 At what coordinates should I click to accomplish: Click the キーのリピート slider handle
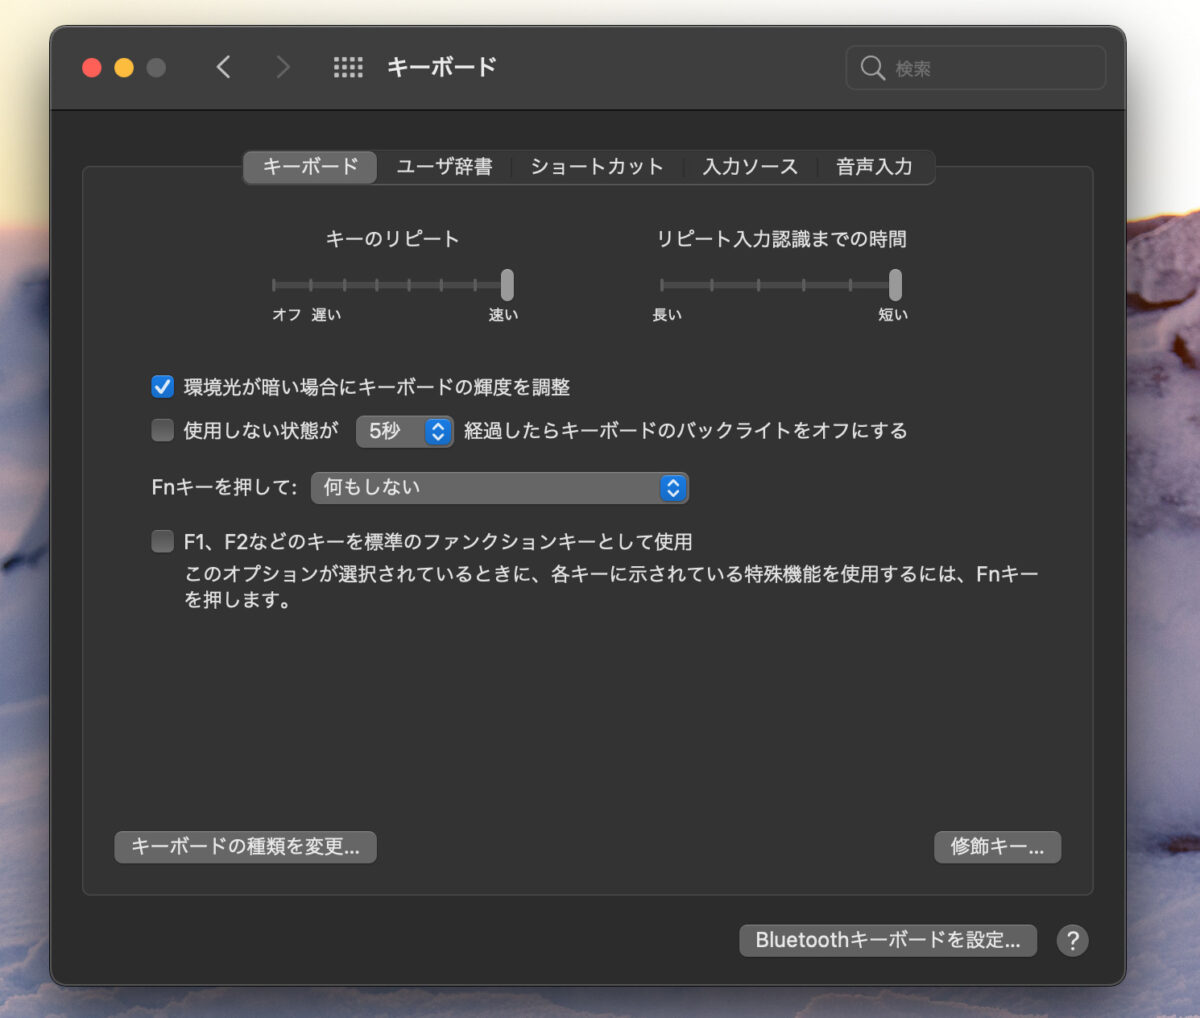click(507, 285)
